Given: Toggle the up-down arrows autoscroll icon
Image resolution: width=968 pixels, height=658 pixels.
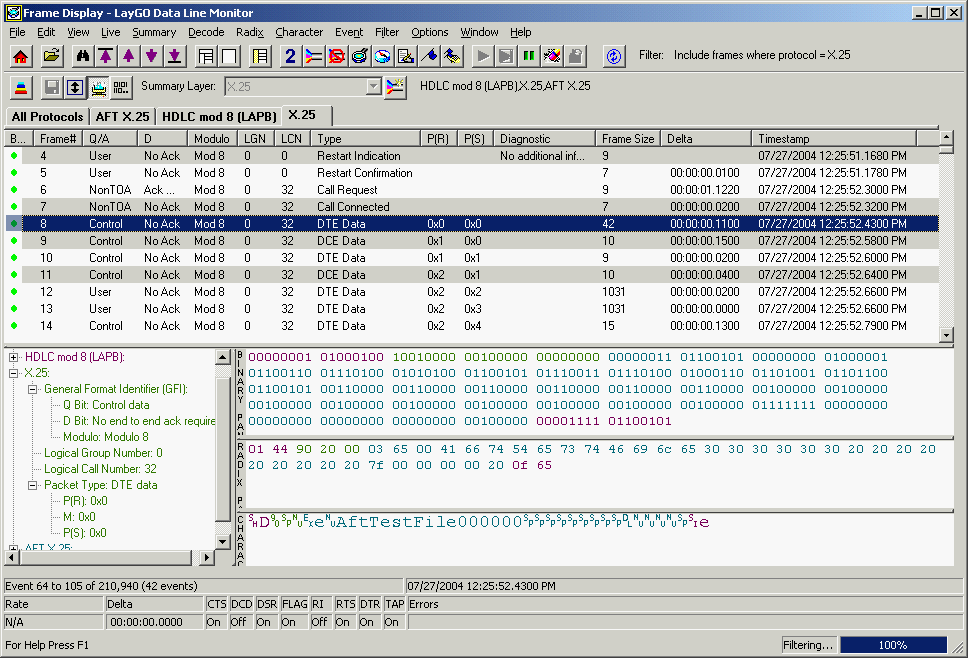Looking at the screenshot, I should tap(75, 88).
